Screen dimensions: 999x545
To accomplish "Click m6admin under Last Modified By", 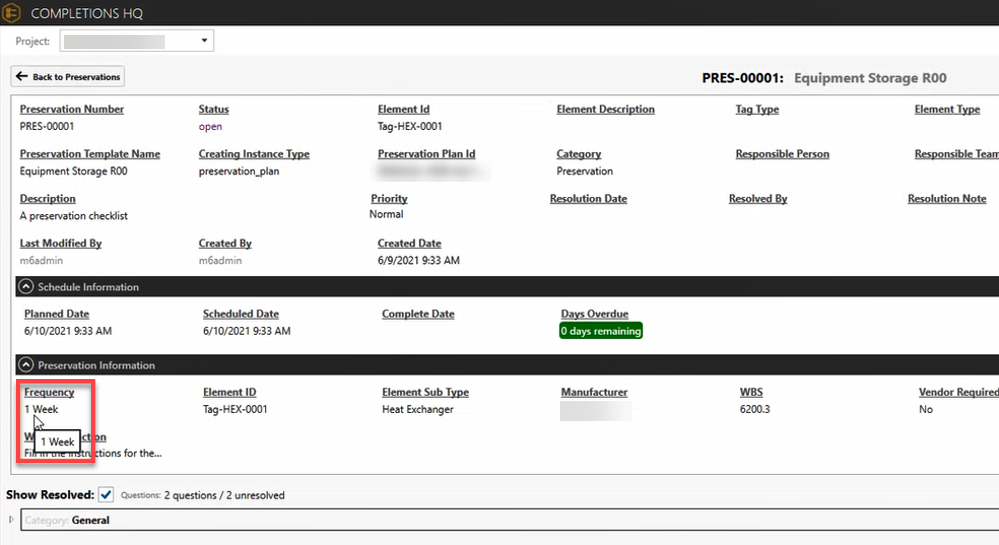I will [x=41, y=260].
